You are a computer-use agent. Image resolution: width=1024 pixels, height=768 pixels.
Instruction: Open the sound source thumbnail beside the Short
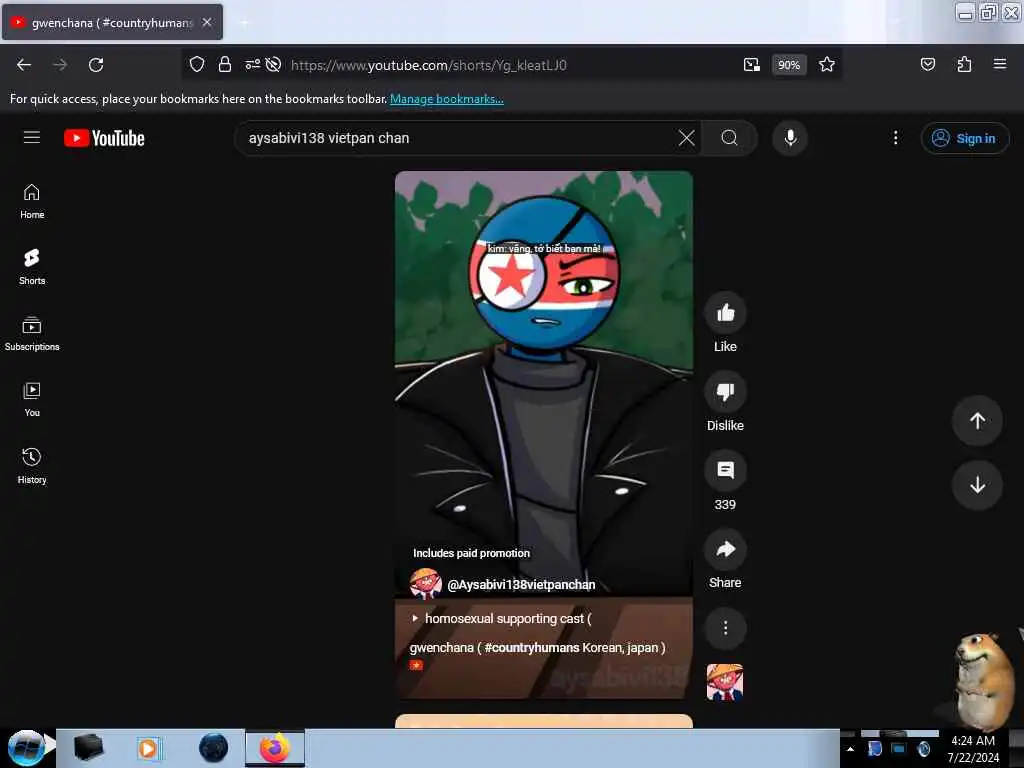725,682
